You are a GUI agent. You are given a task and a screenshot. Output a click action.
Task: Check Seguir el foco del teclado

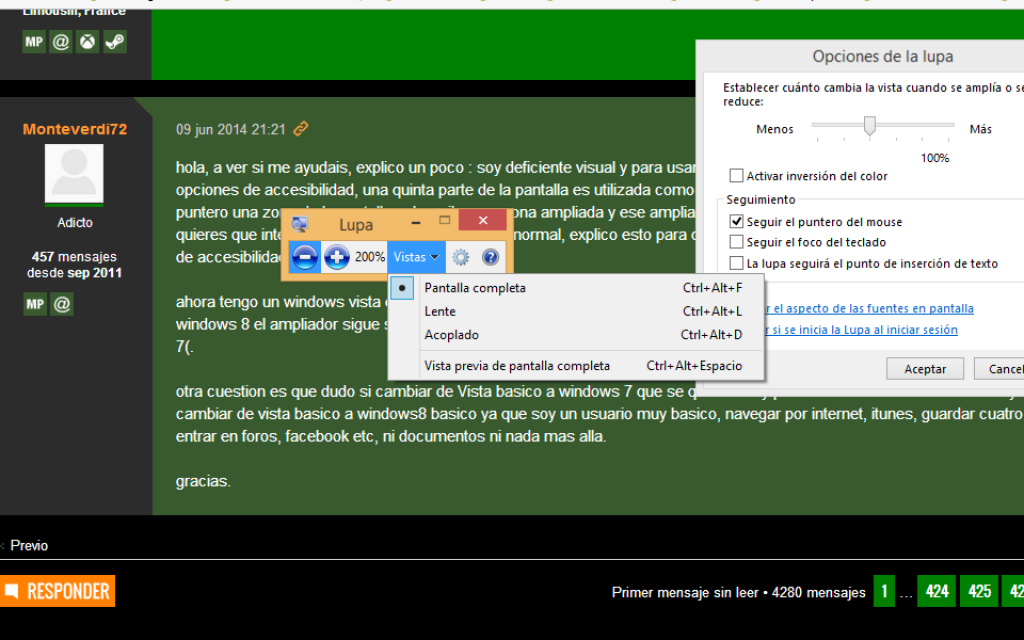pos(736,242)
